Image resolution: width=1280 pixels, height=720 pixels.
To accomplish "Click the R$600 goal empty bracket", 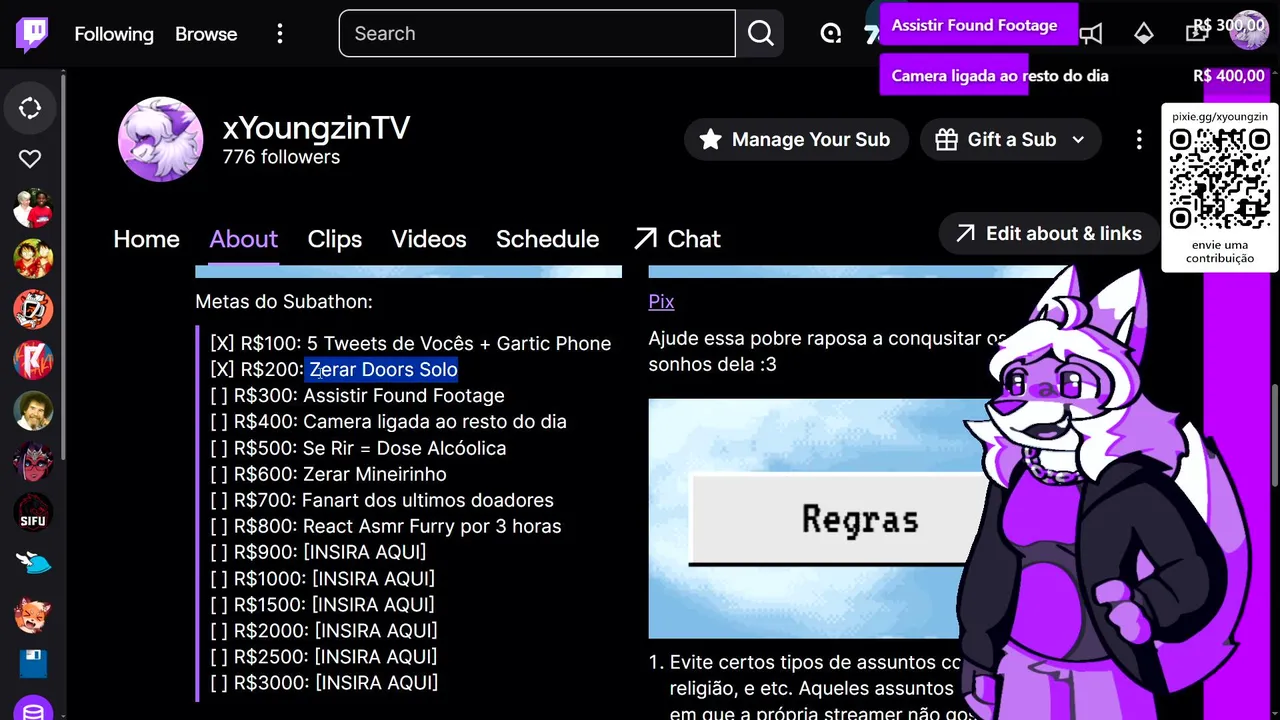I will point(219,474).
